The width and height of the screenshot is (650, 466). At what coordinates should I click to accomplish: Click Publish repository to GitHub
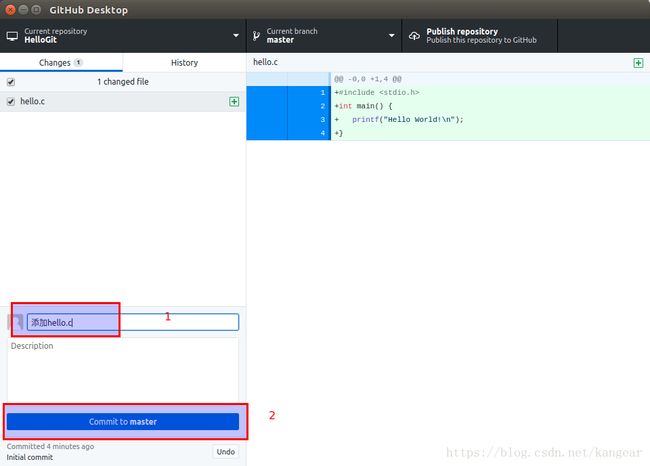[480, 36]
